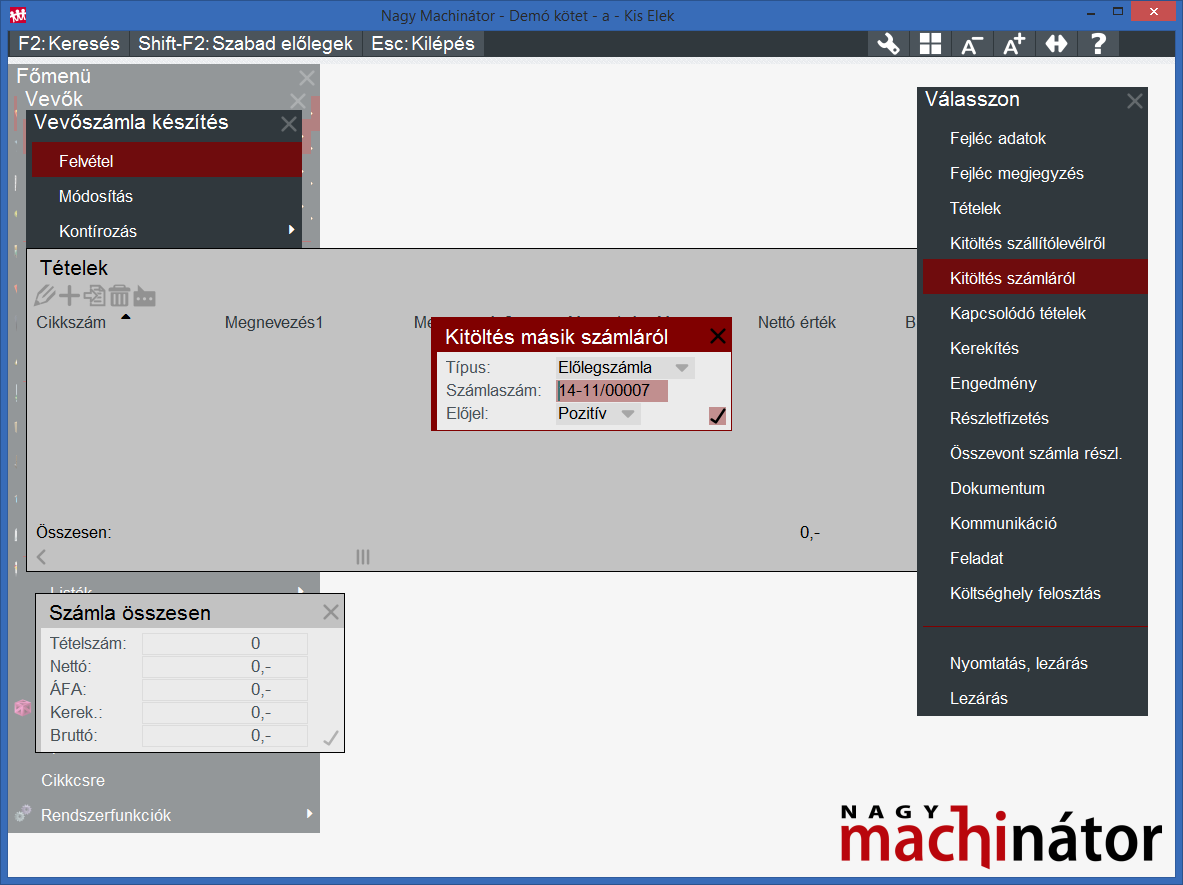Click the gears icon beside Rendszerfunkciók
The image size is (1183, 885).
[x=23, y=813]
